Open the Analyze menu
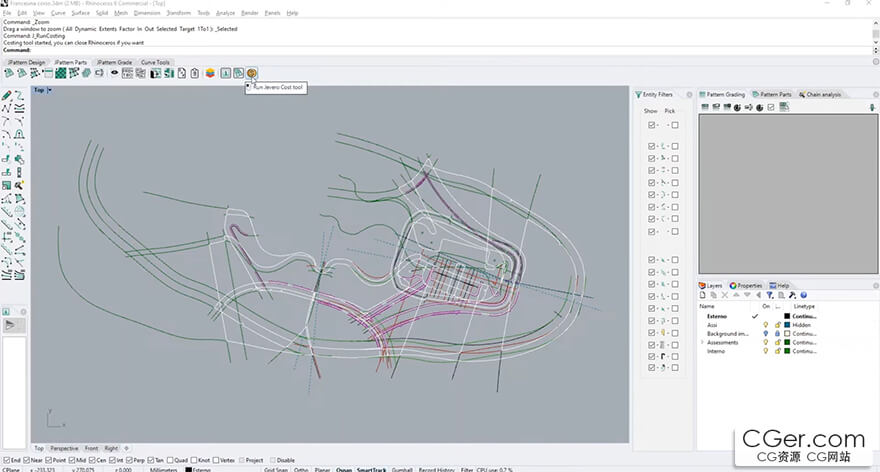This screenshot has height=472, width=880. pyautogui.click(x=225, y=12)
